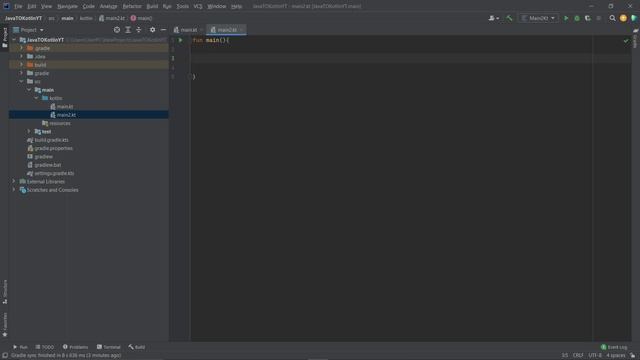Click JavaTOKotlinYT breadcrumb in navigation bar
The image size is (640, 360).
click(x=23, y=18)
